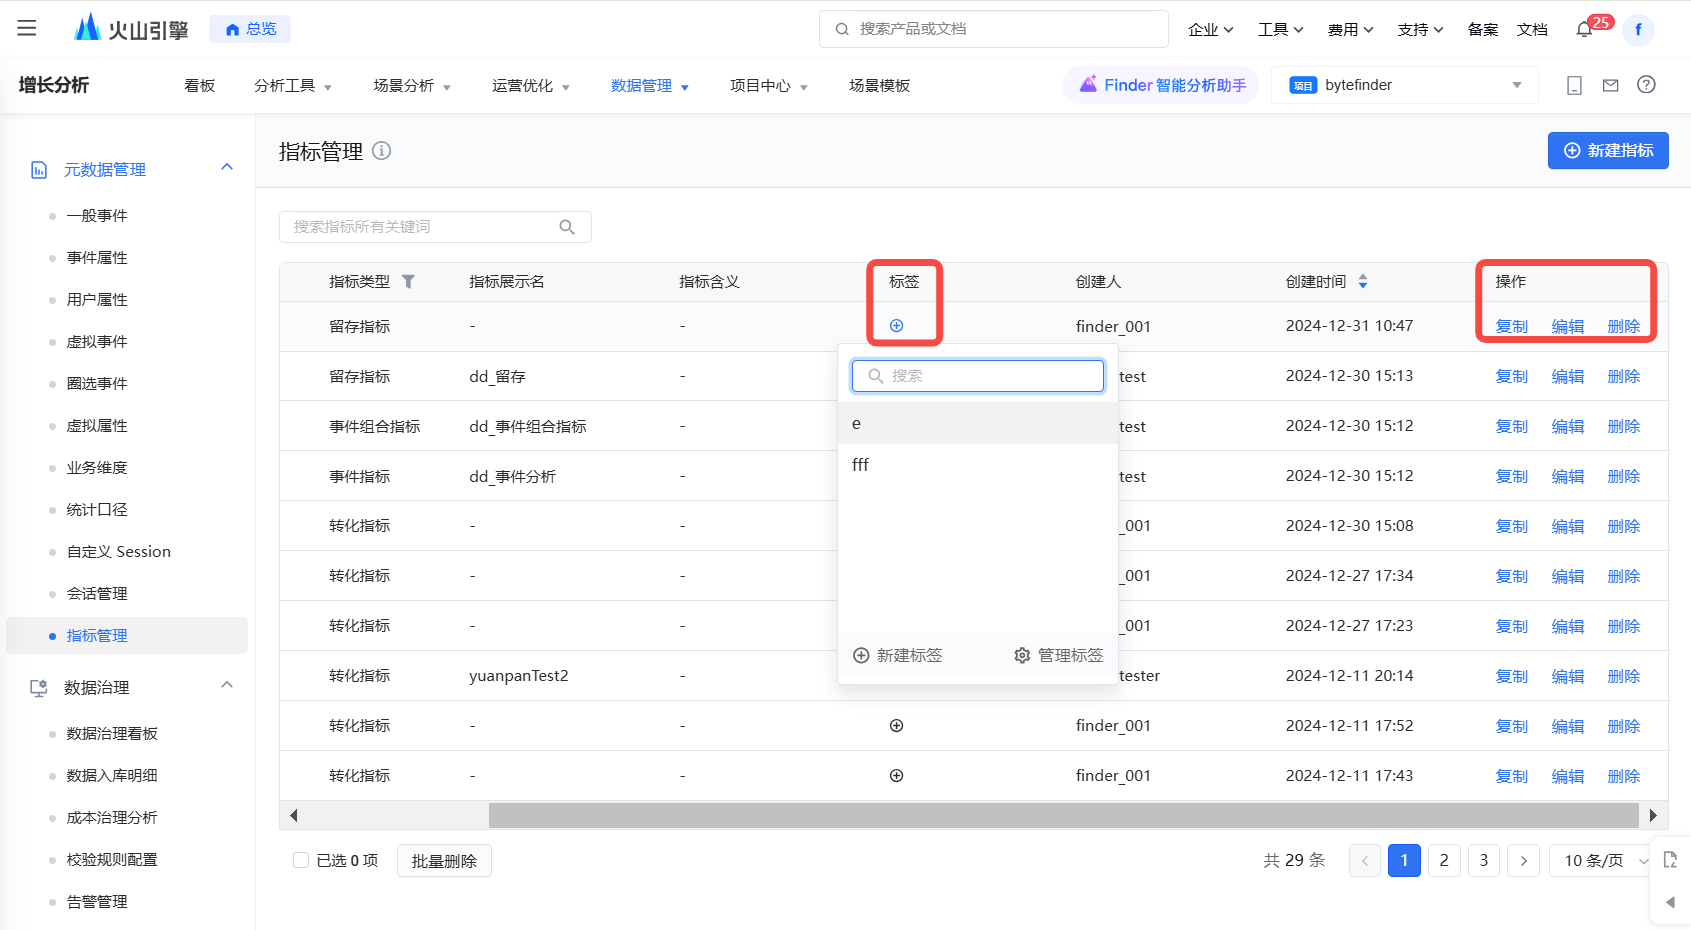1691x930 pixels.
Task: Open the mail envelope icon
Action: (1610, 85)
